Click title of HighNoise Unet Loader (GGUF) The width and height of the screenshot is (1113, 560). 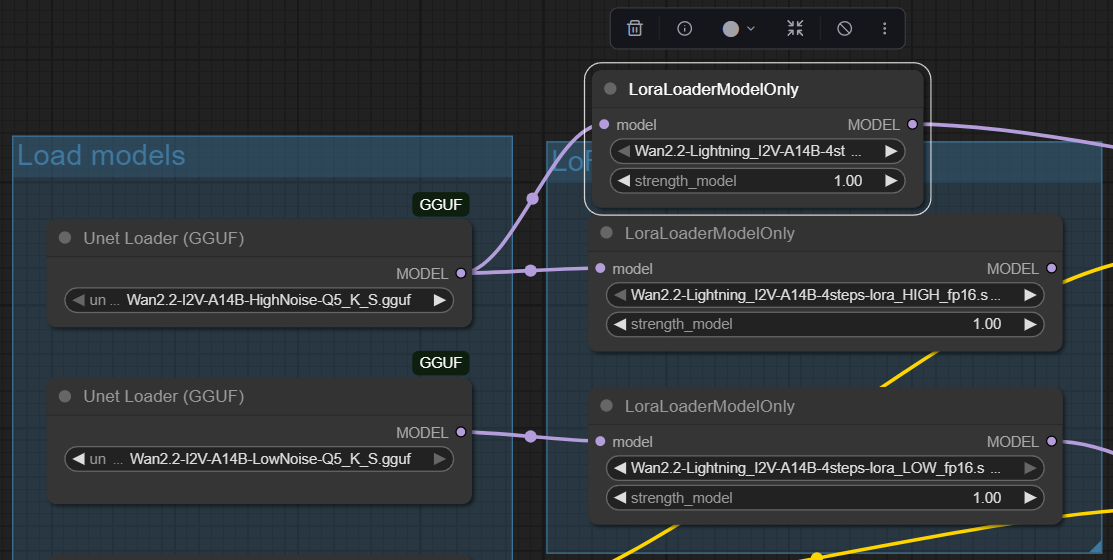click(163, 238)
